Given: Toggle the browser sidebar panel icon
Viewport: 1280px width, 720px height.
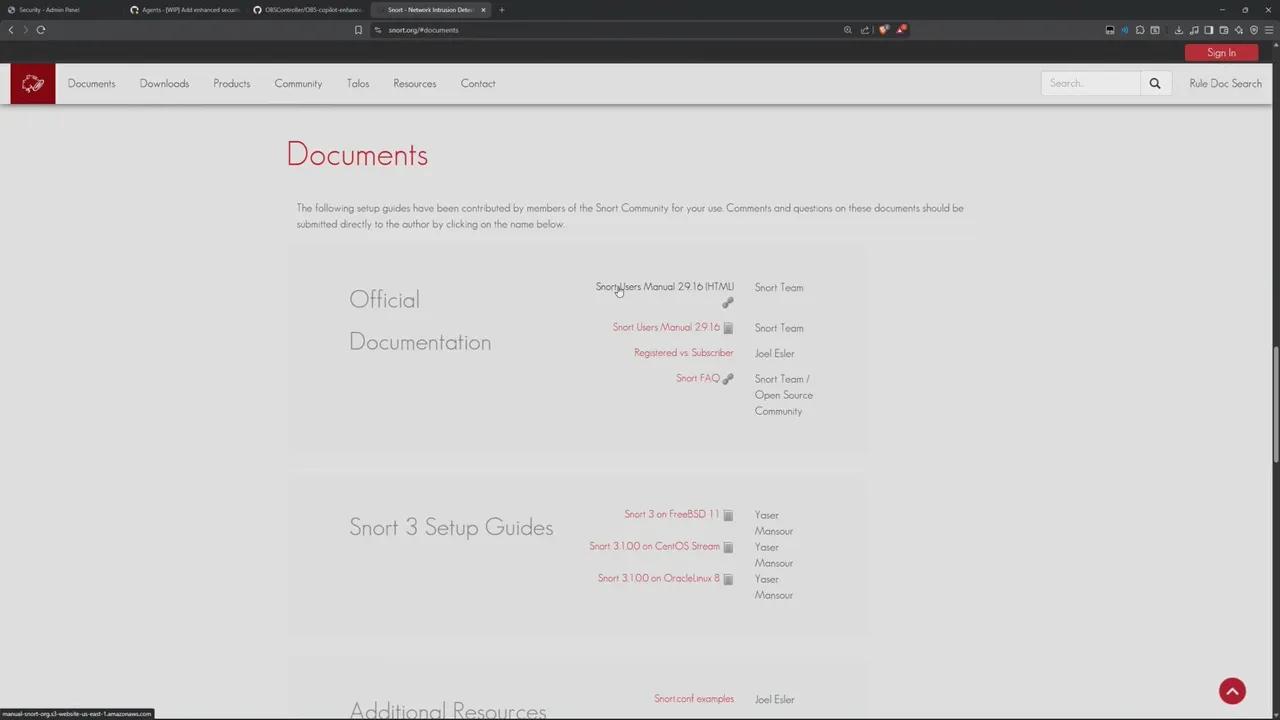Looking at the screenshot, I should tap(1209, 30).
